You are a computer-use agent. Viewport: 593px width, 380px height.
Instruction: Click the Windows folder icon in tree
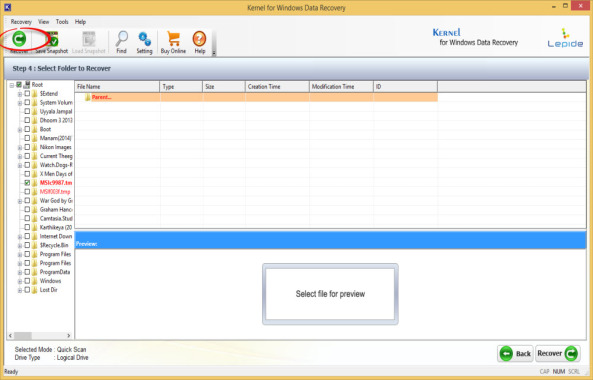tap(35, 281)
